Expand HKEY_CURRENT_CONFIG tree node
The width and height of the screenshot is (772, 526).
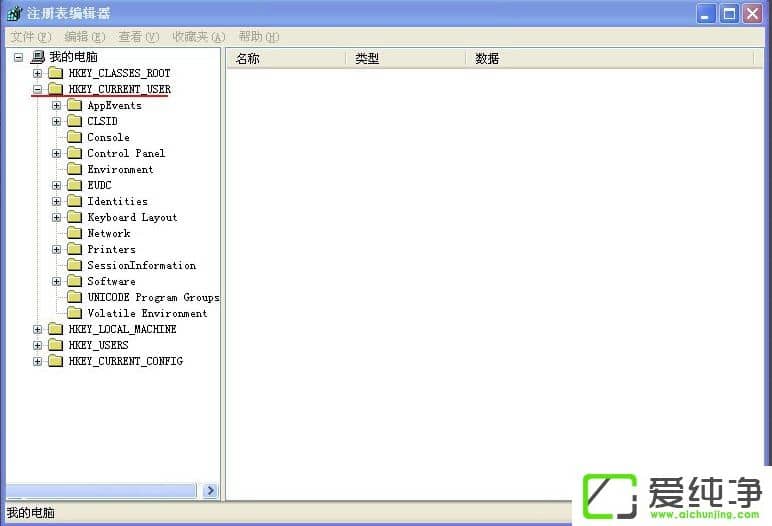point(37,361)
